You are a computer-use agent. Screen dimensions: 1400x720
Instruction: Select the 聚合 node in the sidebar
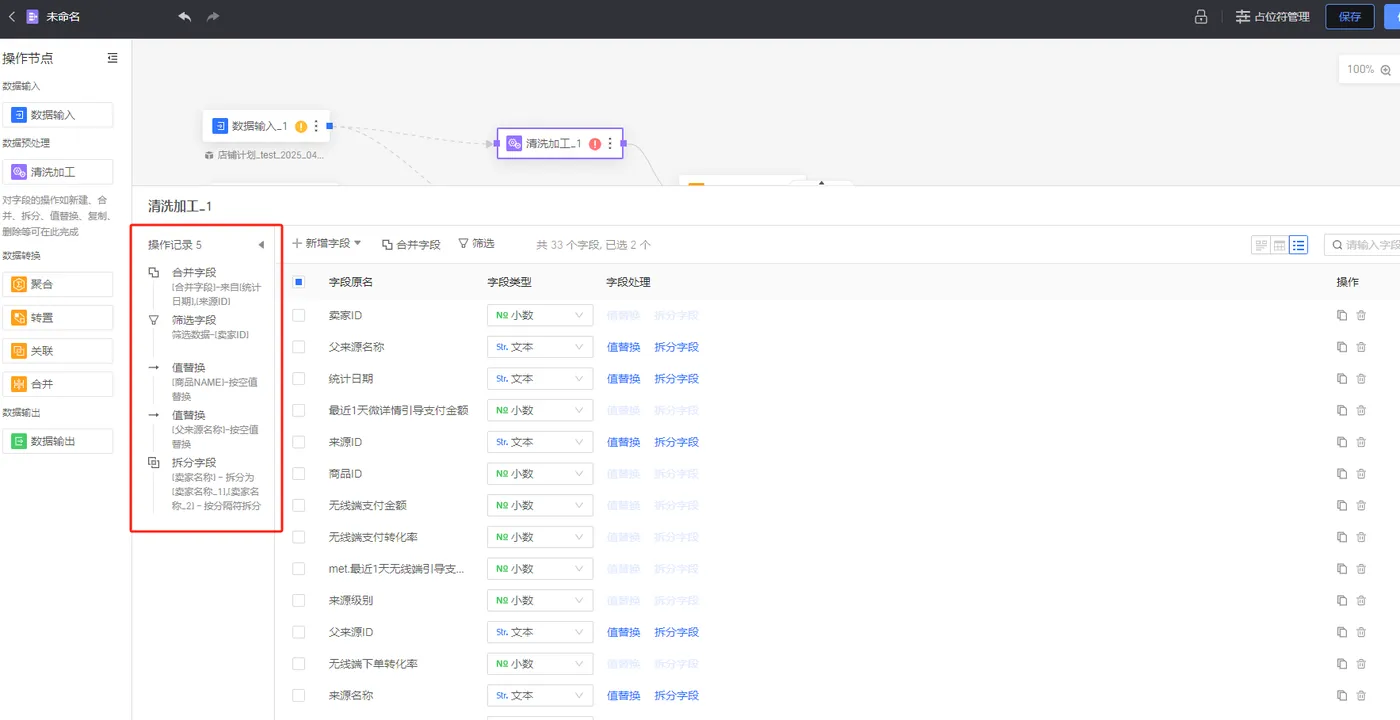tap(58, 285)
